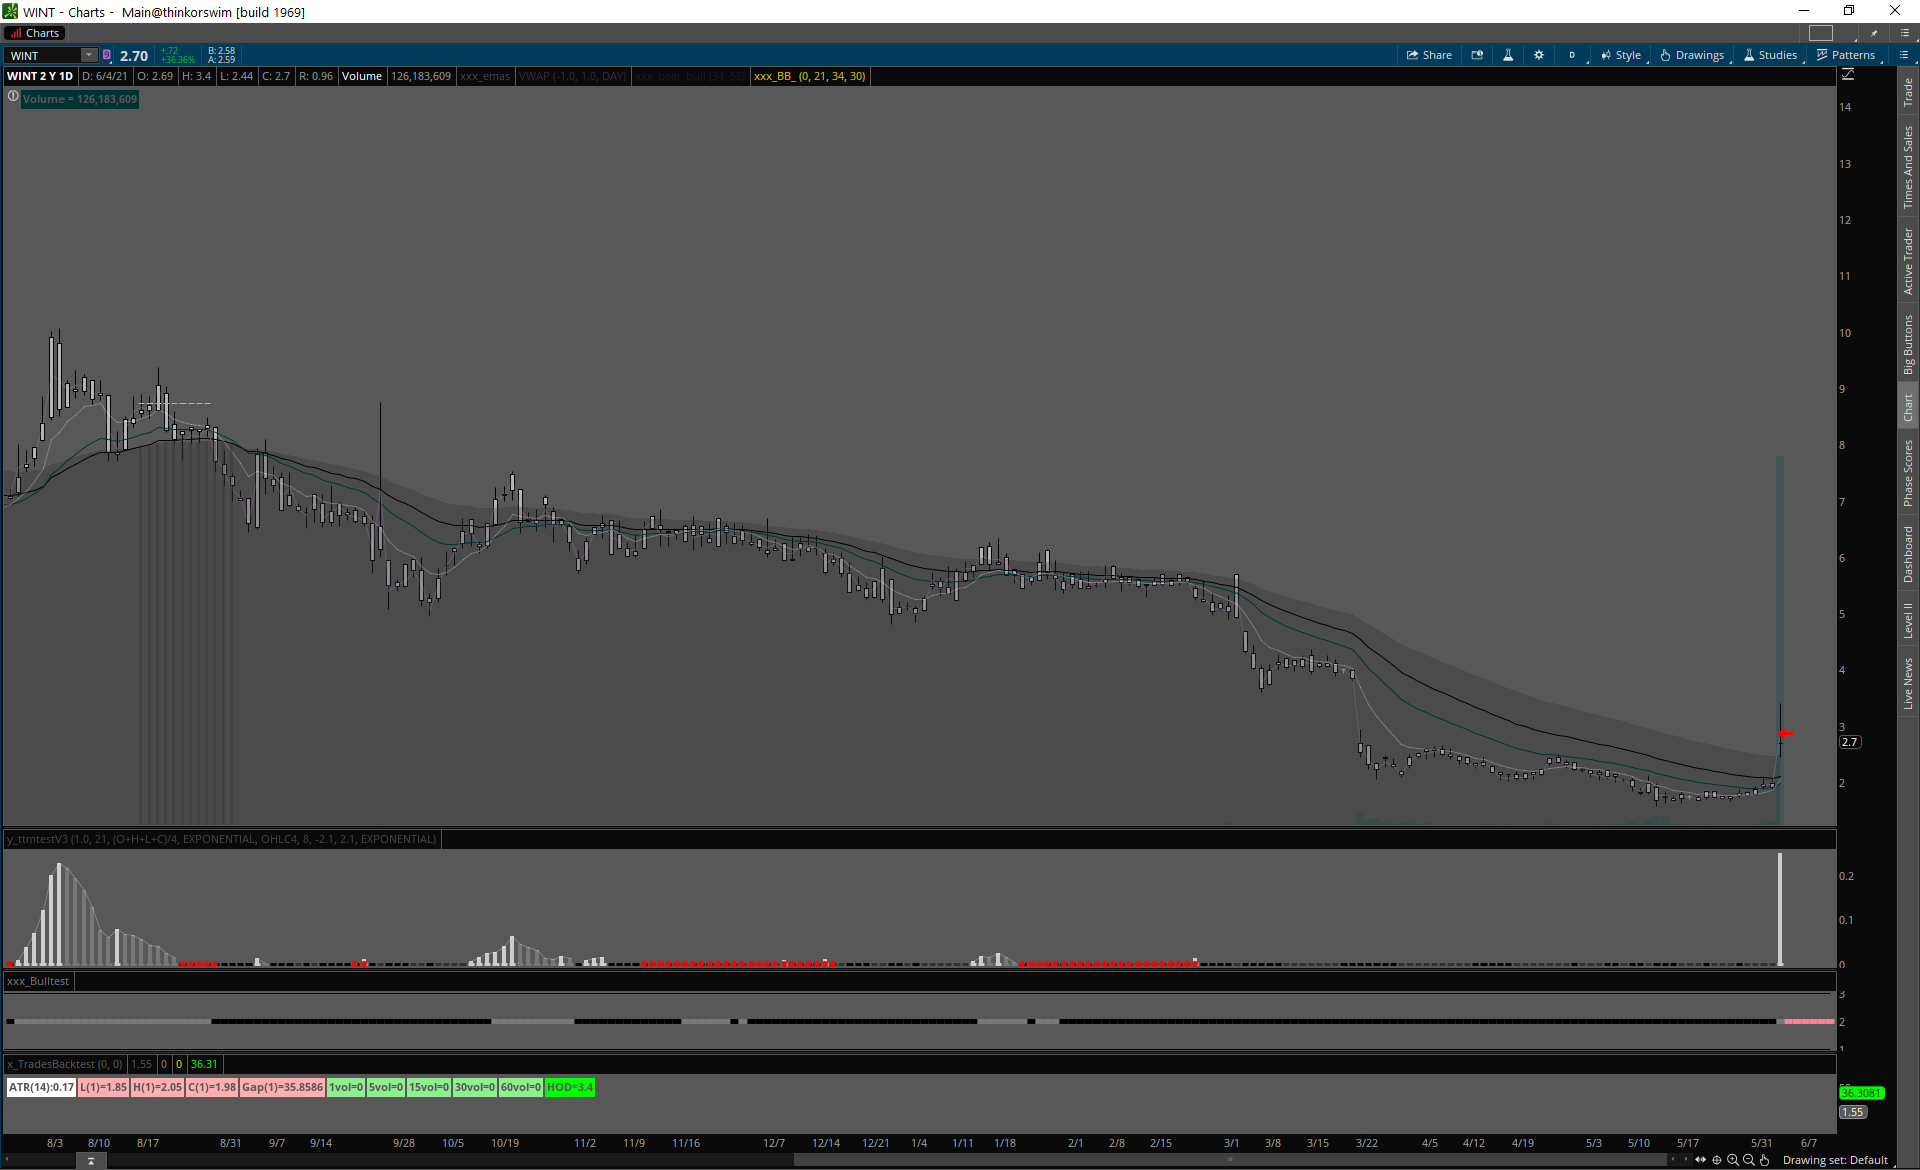Open the Style dropdown menu
The width and height of the screenshot is (1920, 1170).
click(x=1621, y=55)
